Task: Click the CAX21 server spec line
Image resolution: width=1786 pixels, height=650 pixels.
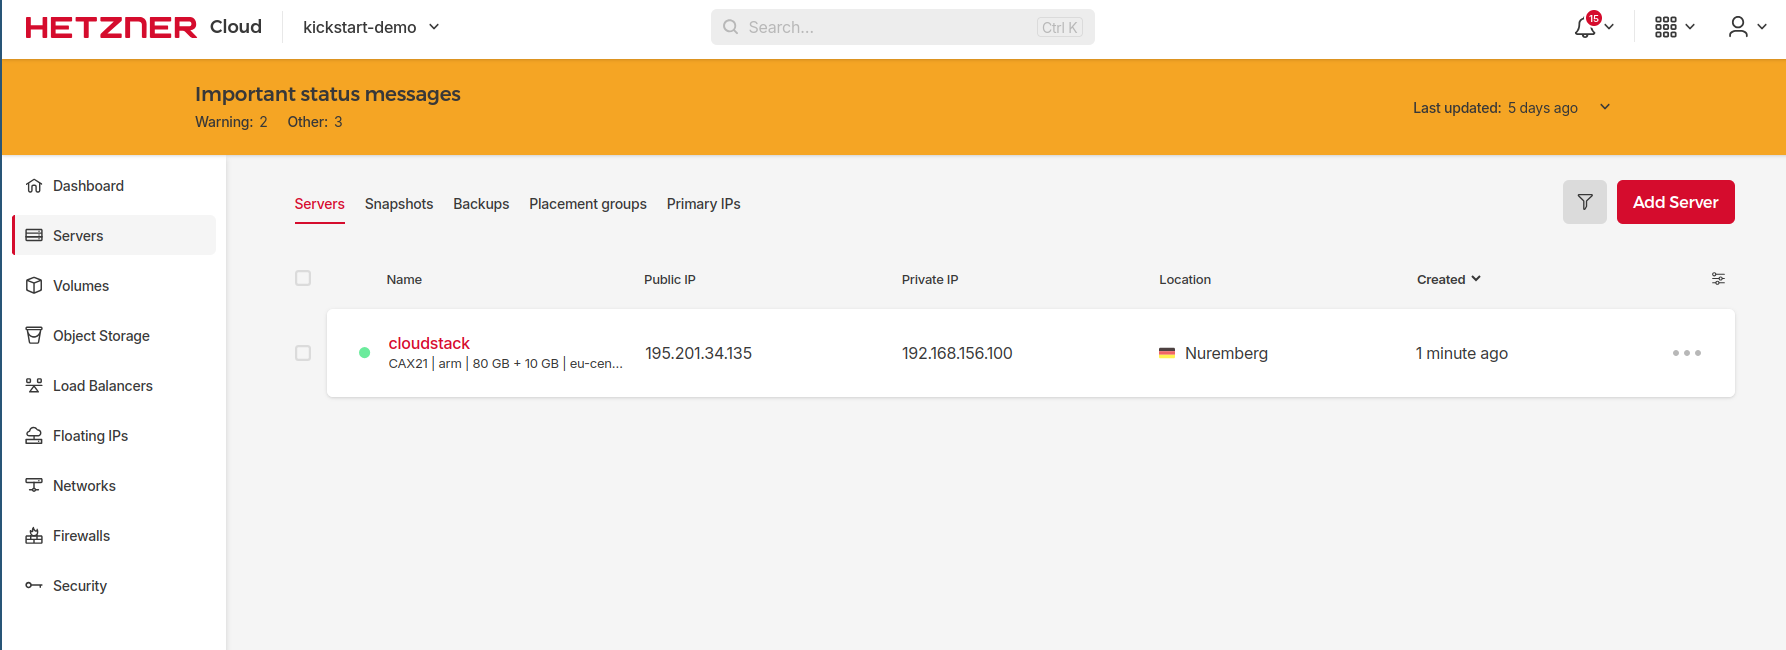Action: (506, 364)
